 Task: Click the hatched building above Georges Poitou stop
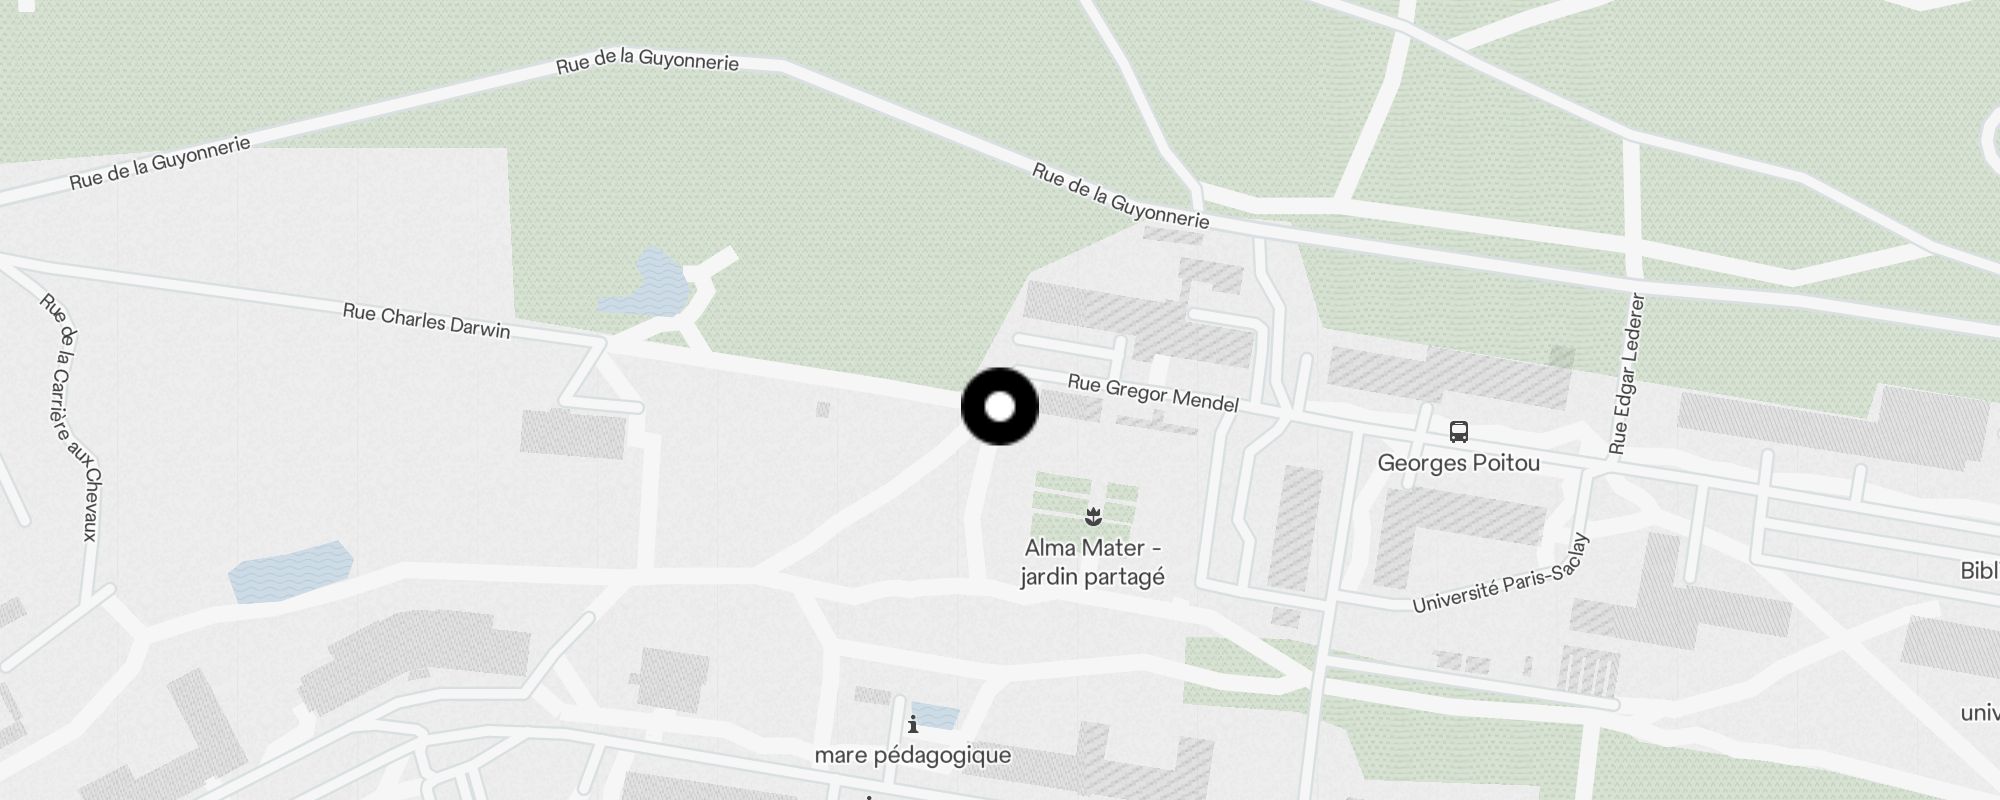[1449, 377]
